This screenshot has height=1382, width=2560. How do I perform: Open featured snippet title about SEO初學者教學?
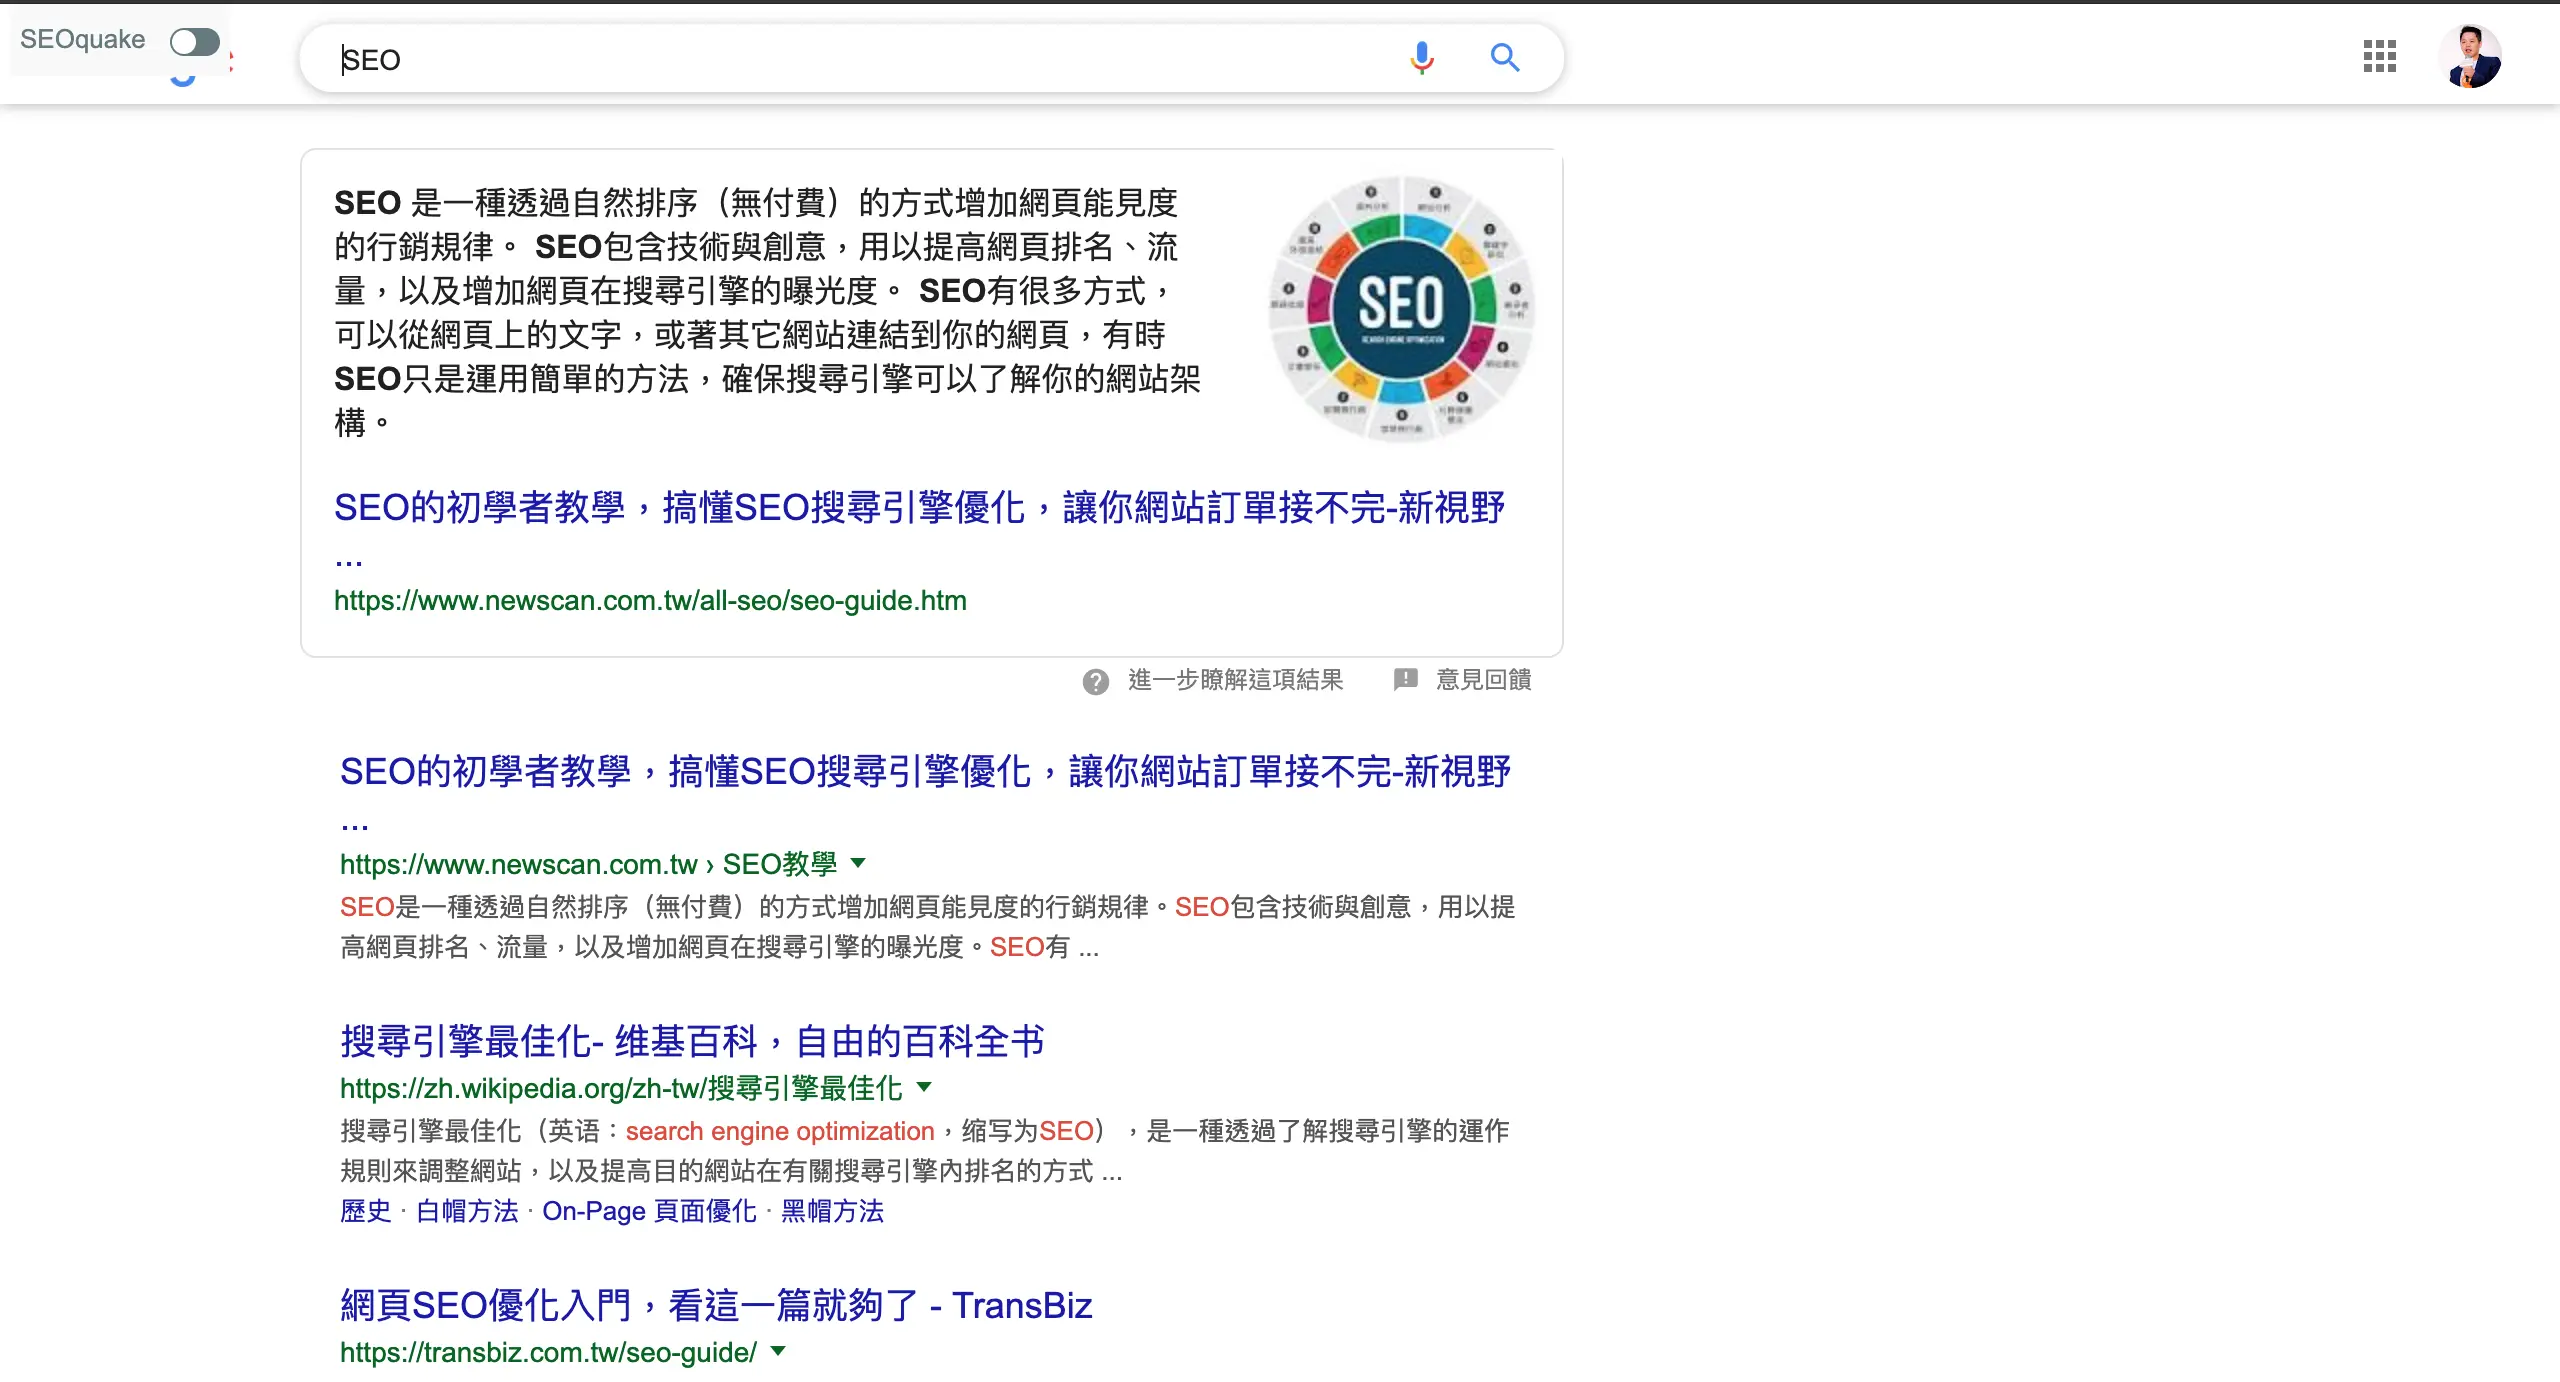(919, 528)
